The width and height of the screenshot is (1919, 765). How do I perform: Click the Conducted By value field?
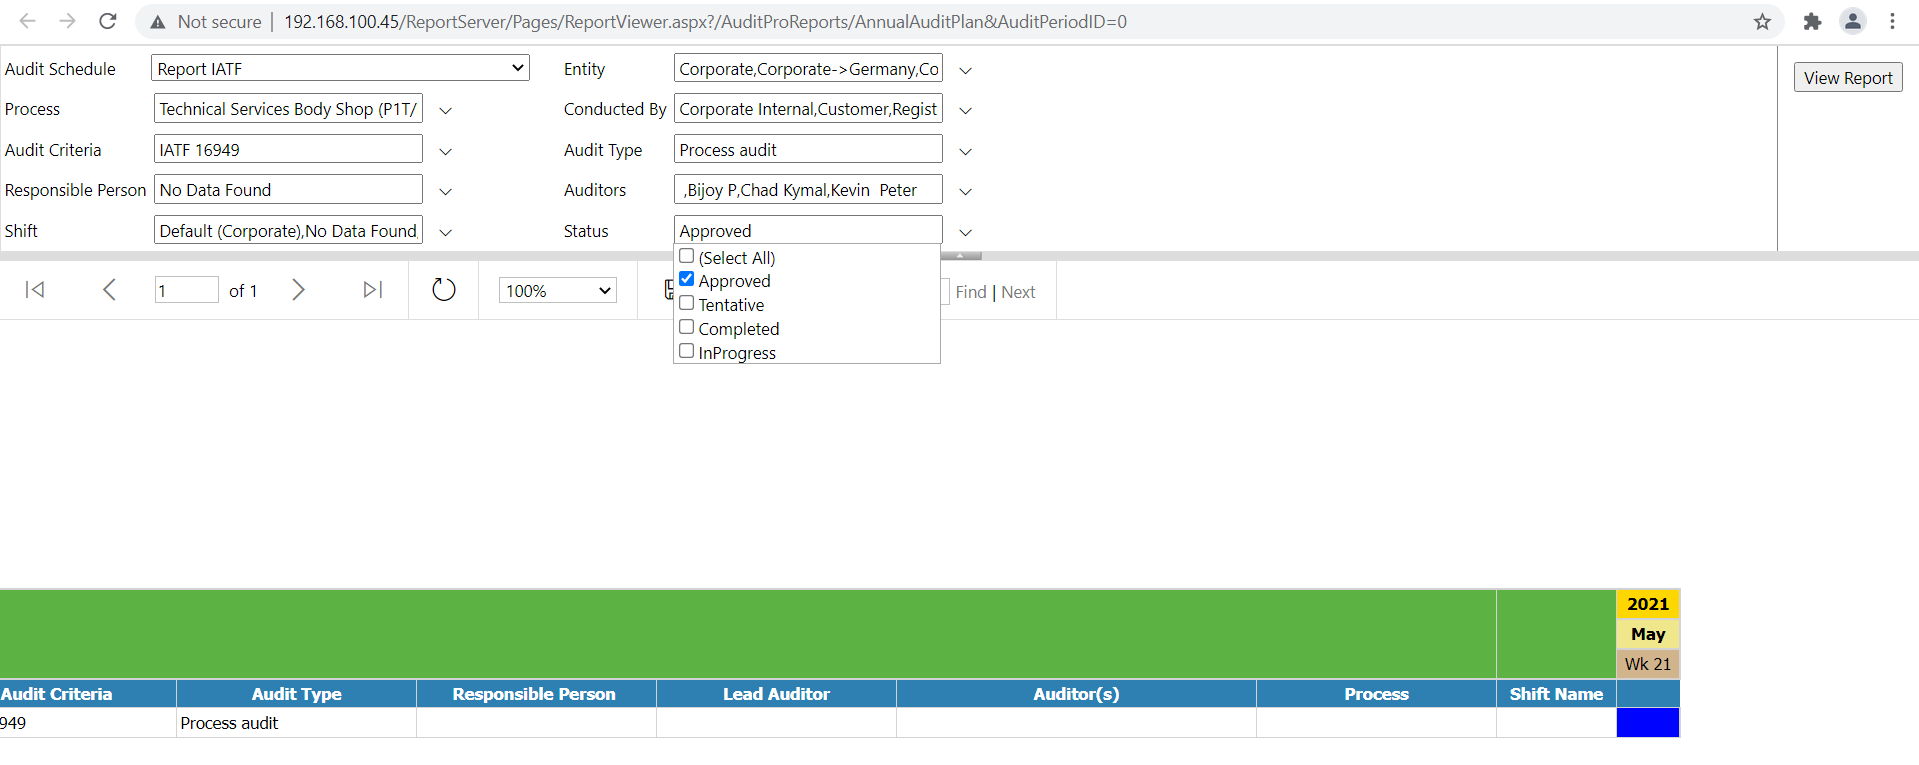click(808, 108)
